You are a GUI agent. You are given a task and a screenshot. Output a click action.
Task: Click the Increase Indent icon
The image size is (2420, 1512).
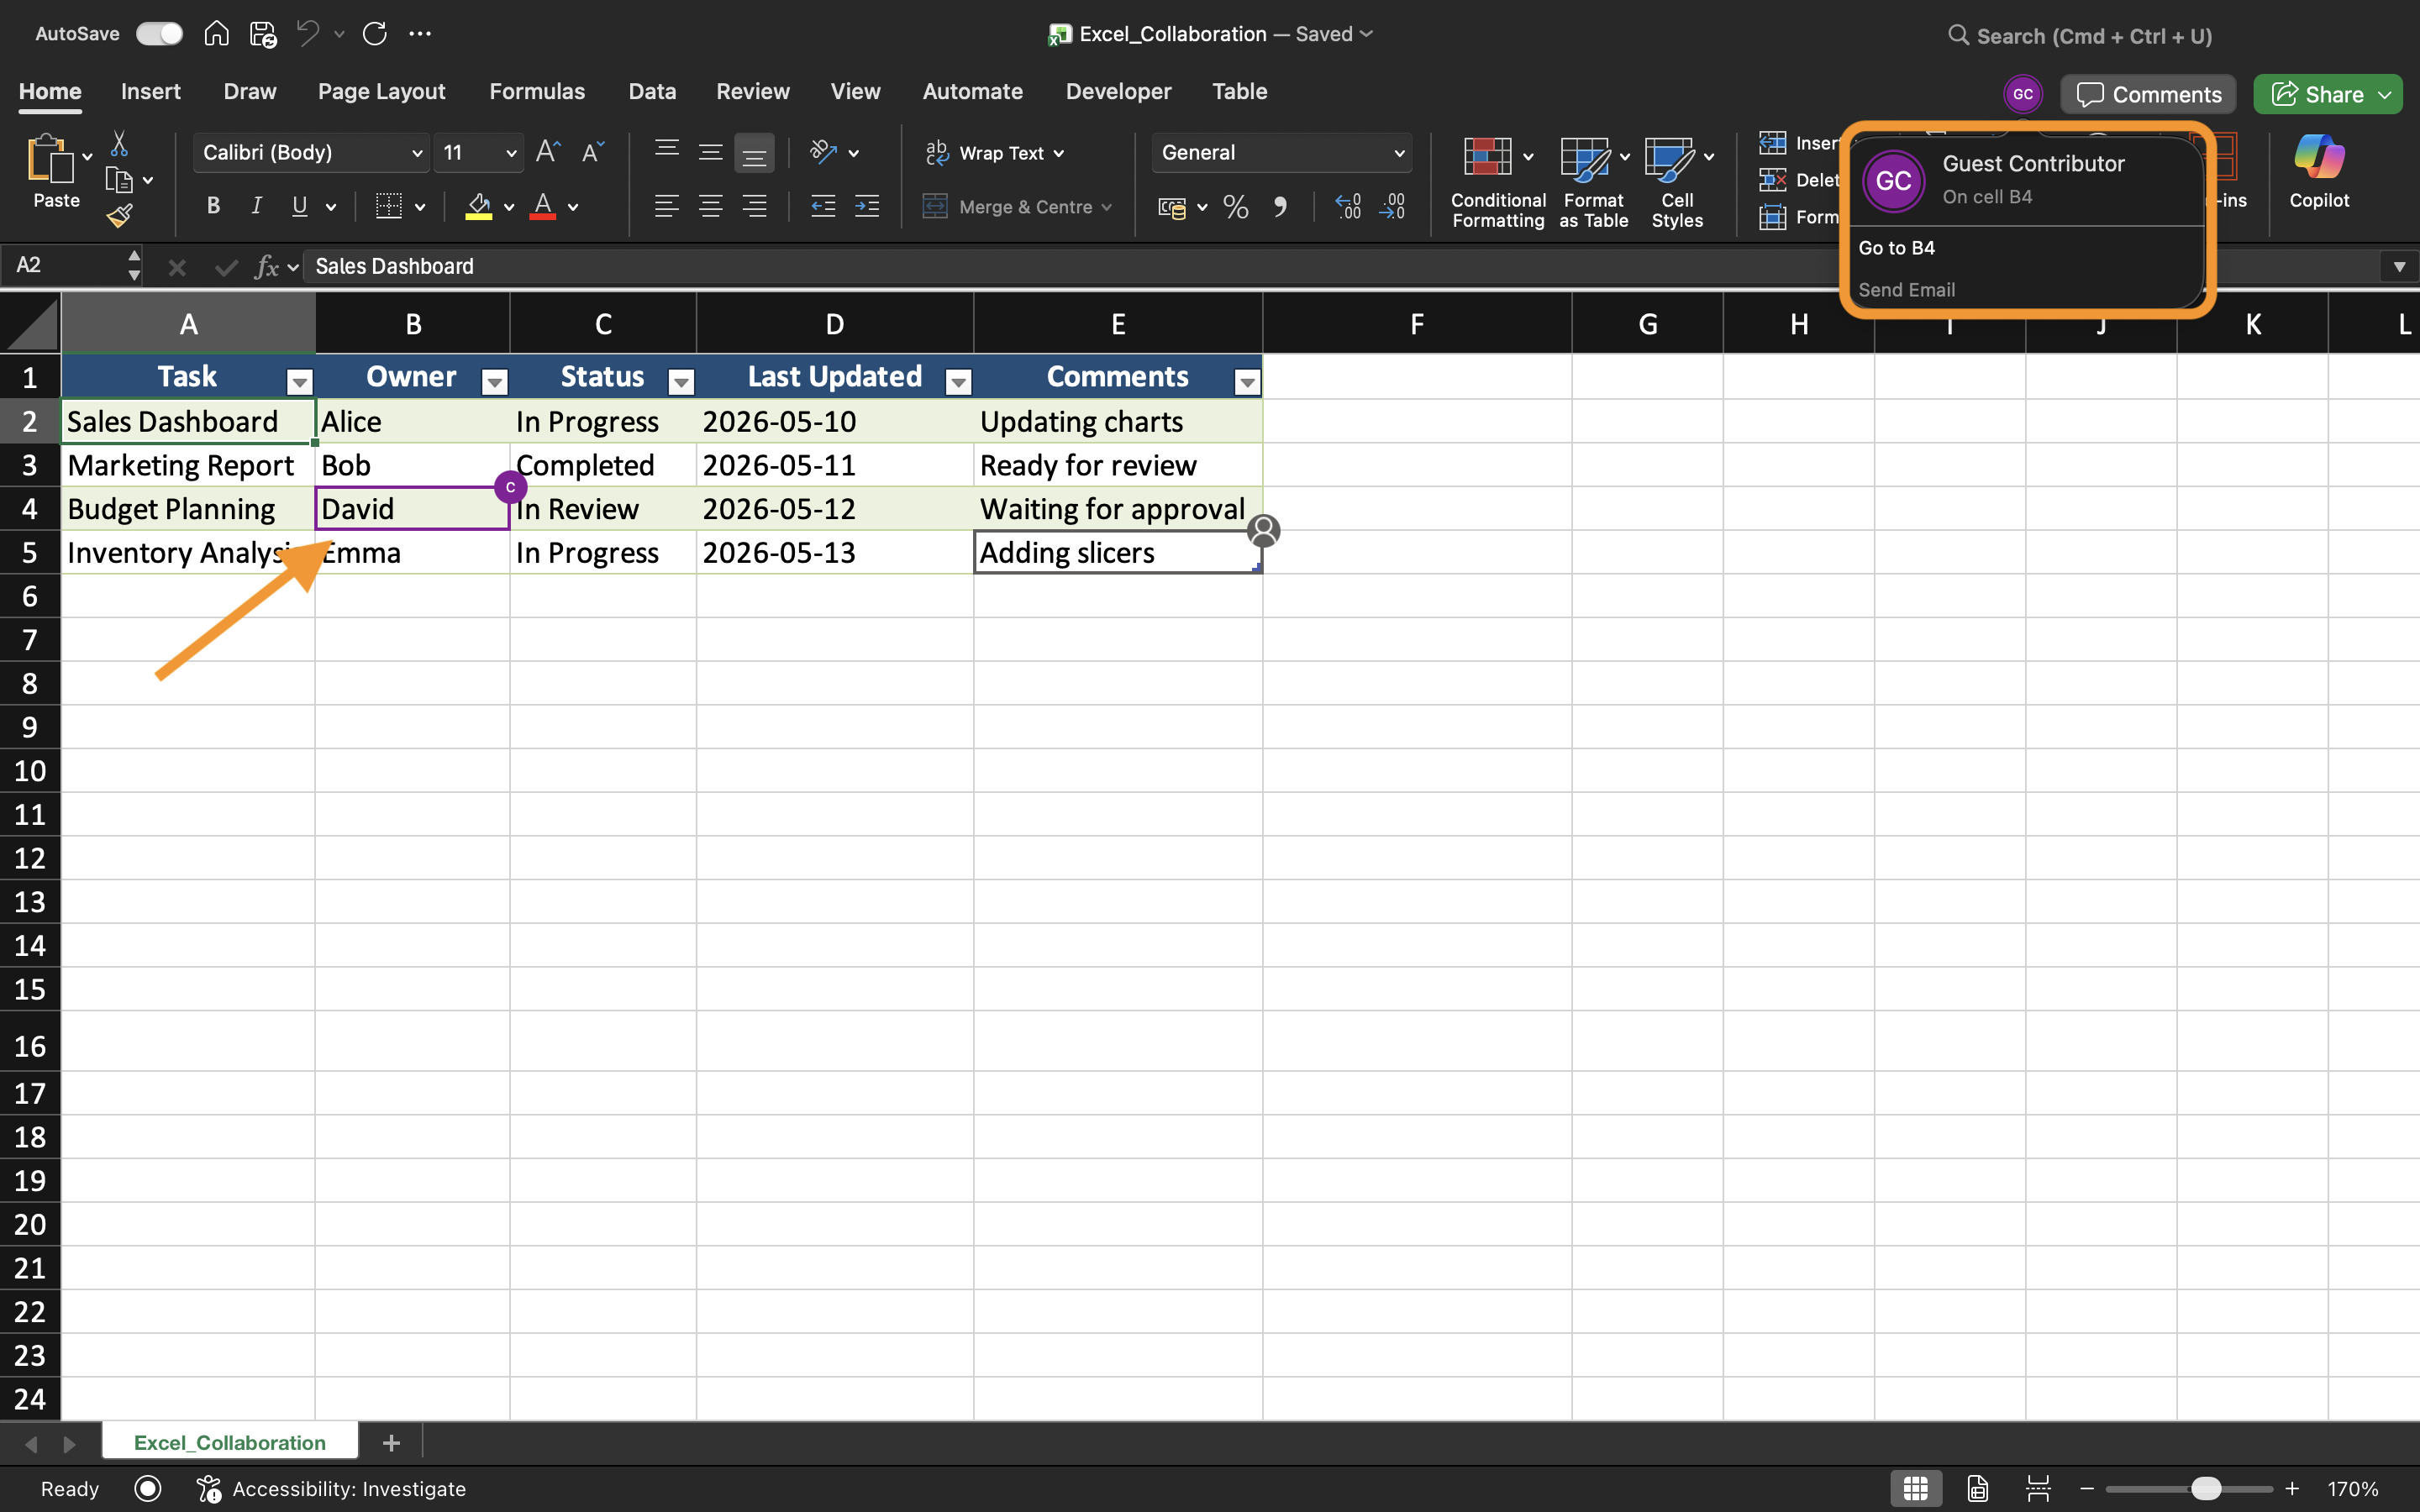pos(867,206)
